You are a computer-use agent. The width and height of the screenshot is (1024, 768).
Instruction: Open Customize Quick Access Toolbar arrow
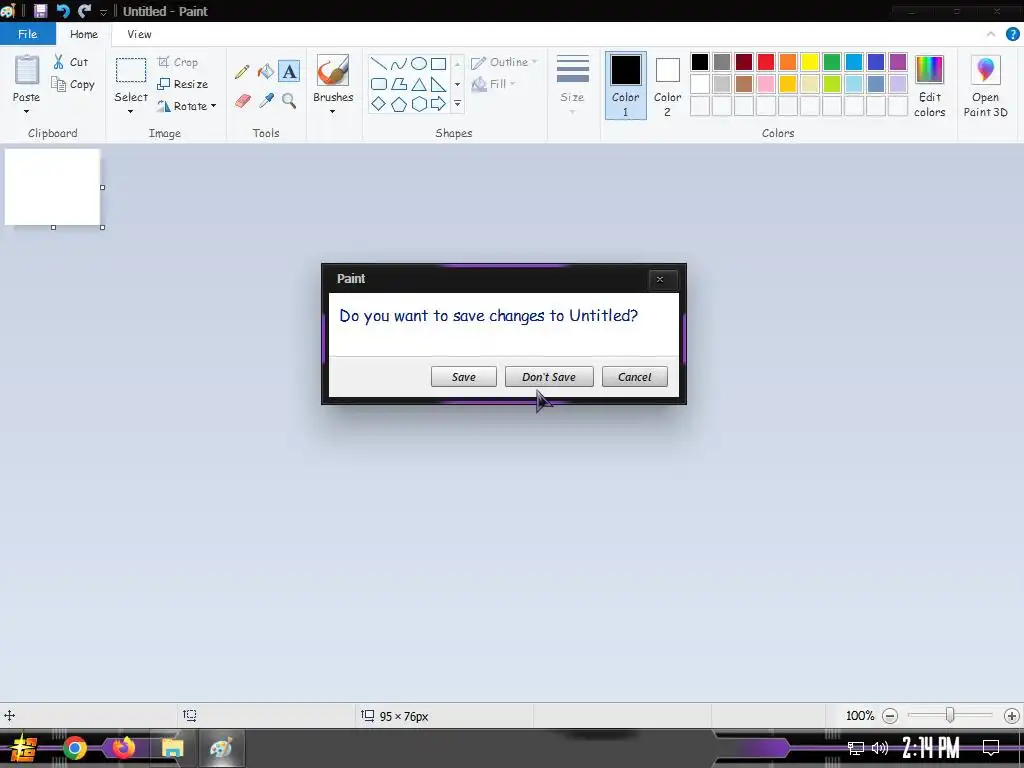pyautogui.click(x=103, y=12)
